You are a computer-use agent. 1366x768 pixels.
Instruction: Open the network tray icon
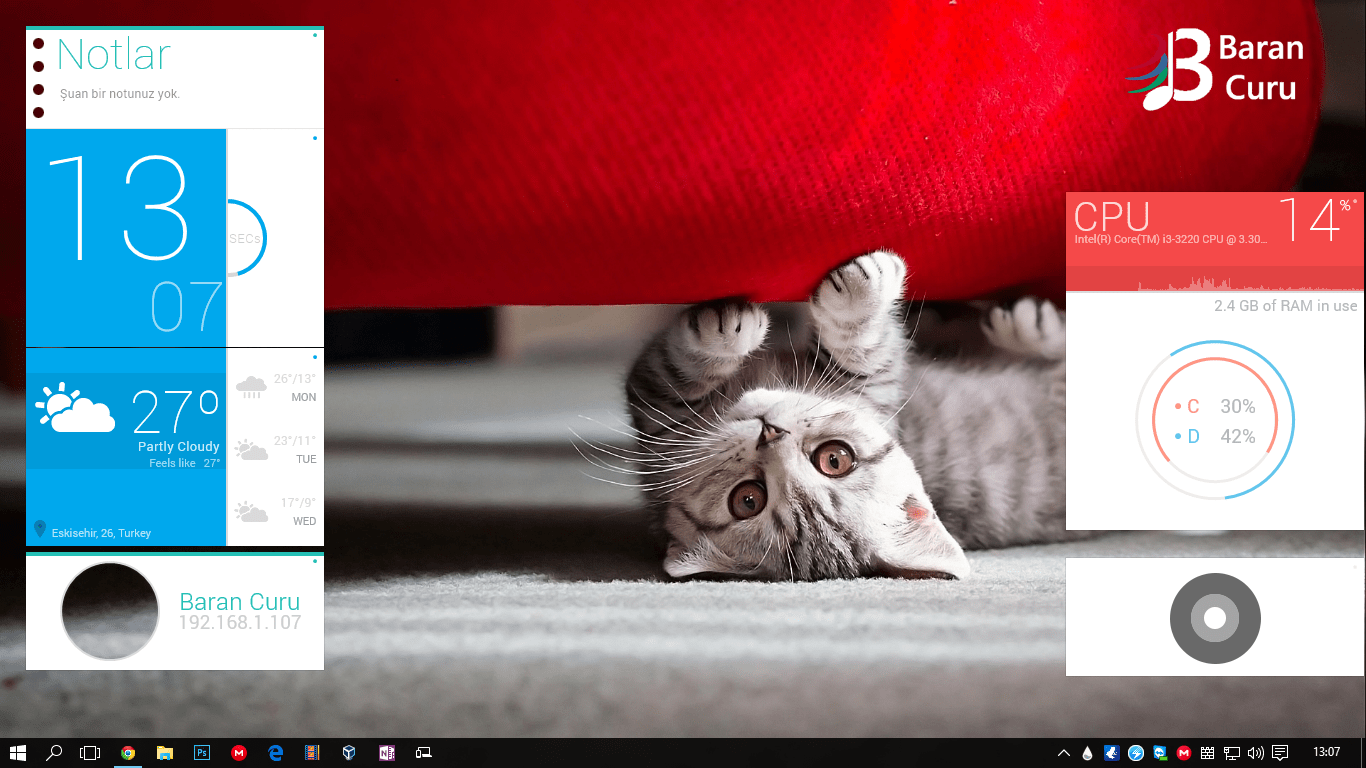coord(1232,752)
